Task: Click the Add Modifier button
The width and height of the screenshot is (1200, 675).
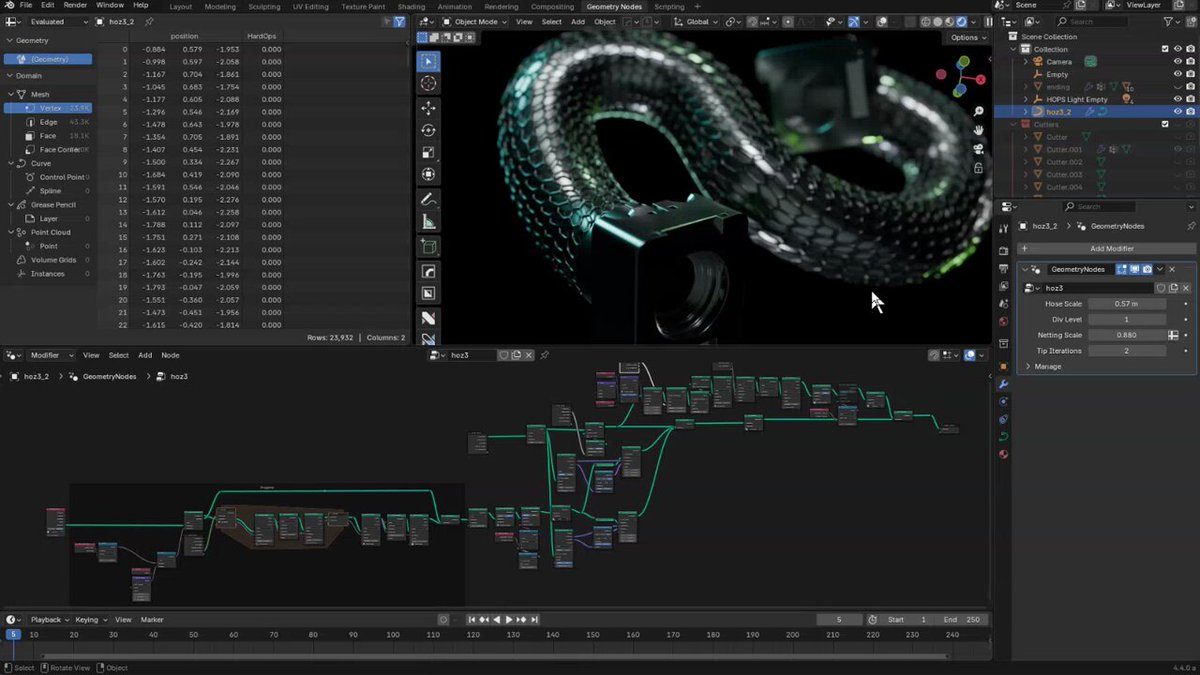Action: [x=1105, y=248]
